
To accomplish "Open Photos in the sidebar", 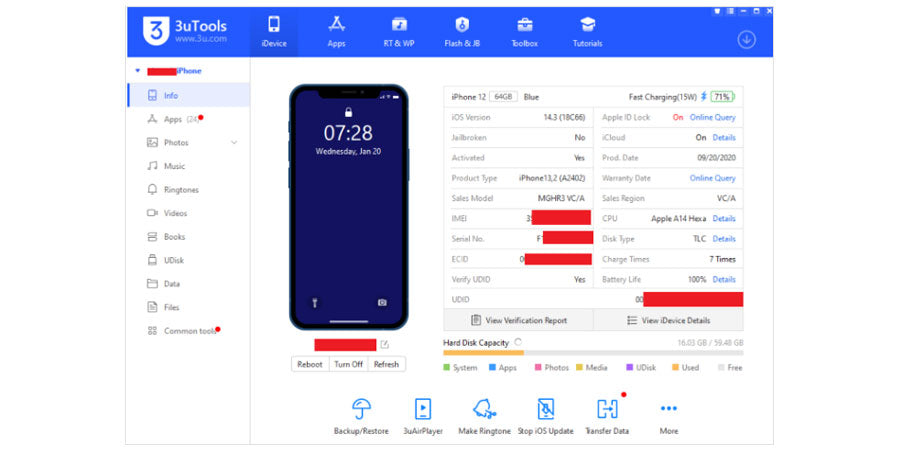I will (188, 142).
